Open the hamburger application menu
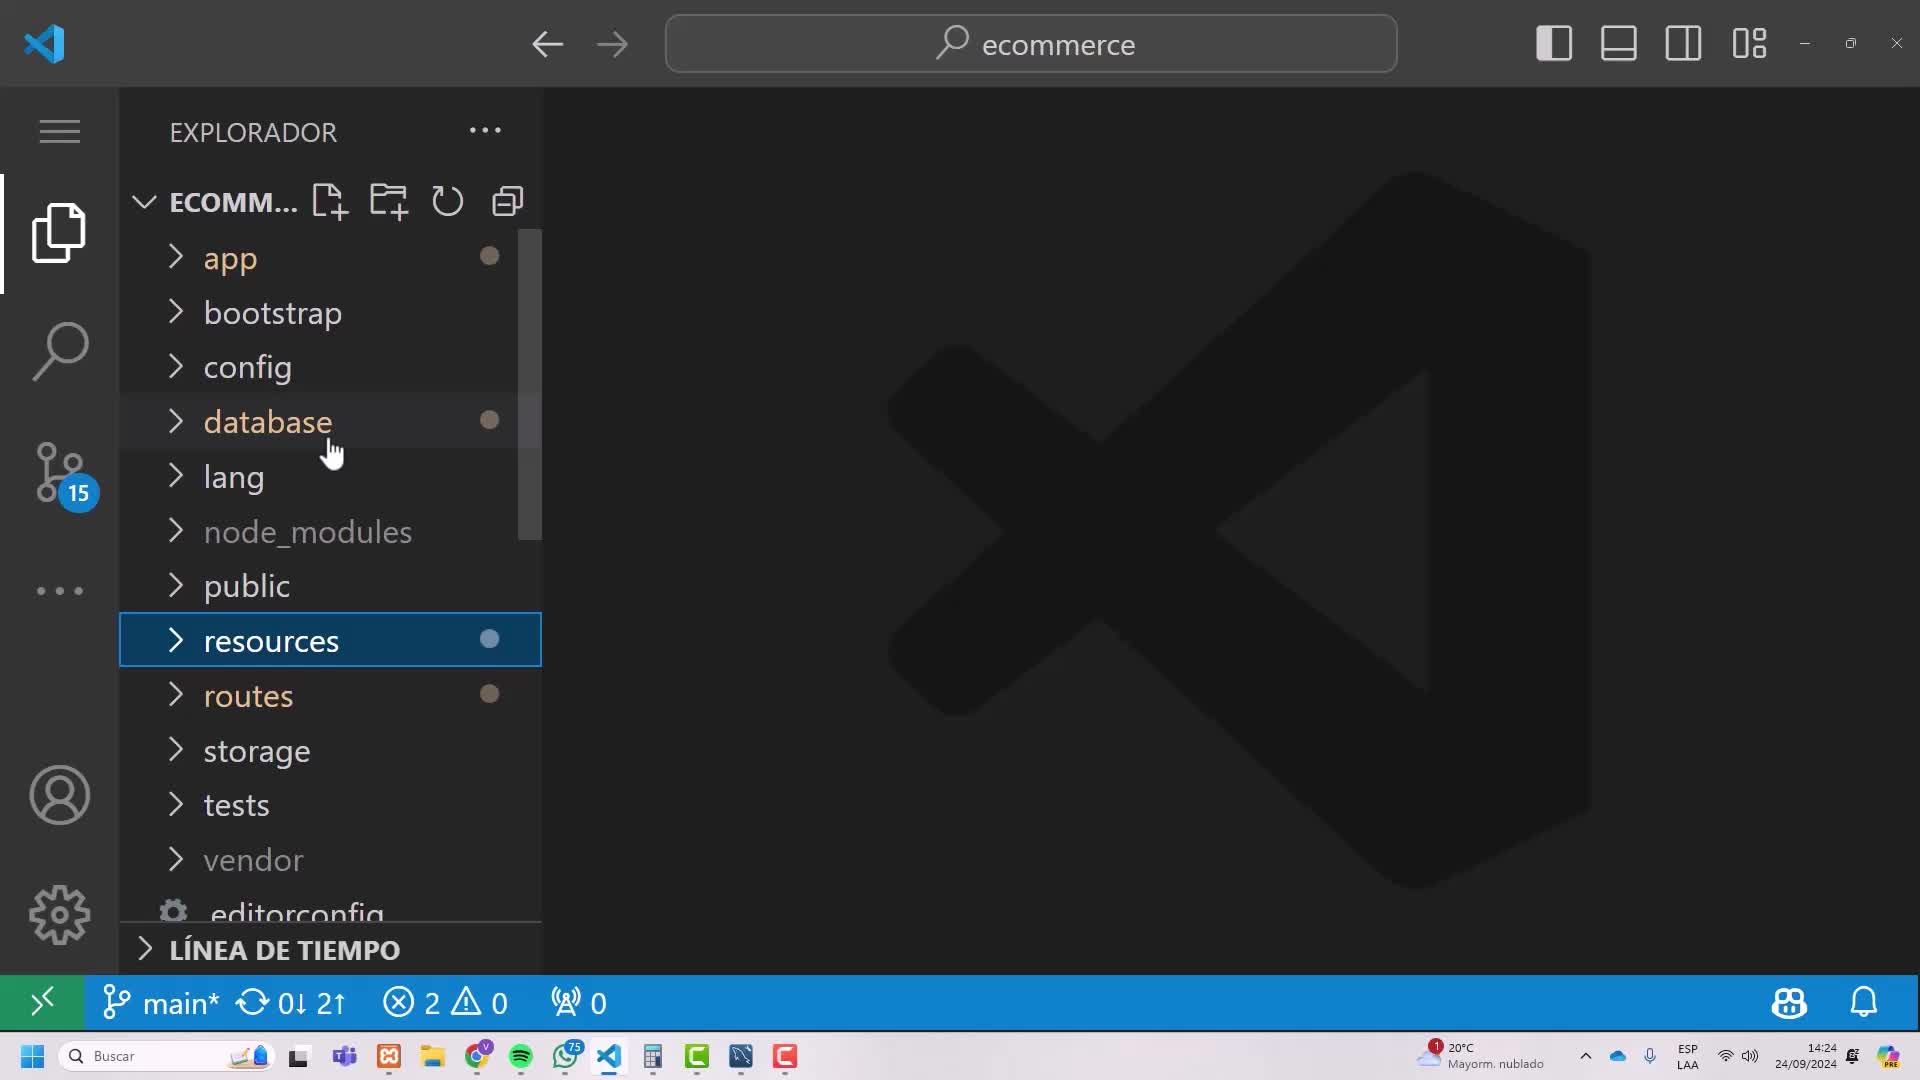 click(x=60, y=131)
